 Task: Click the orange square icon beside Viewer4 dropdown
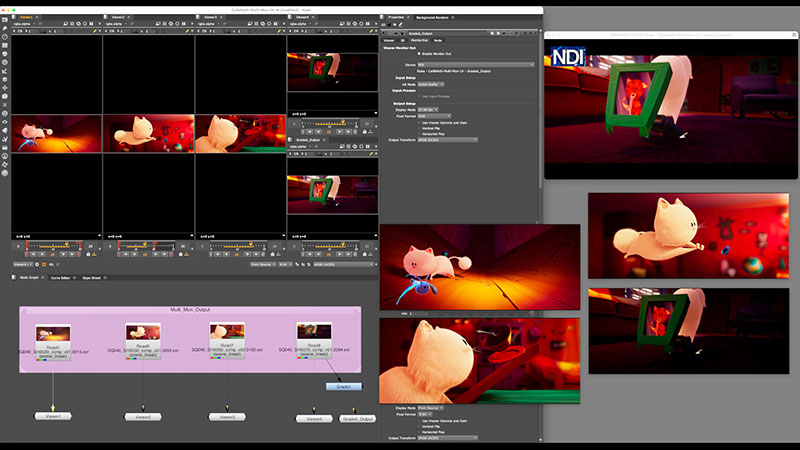click(44, 264)
